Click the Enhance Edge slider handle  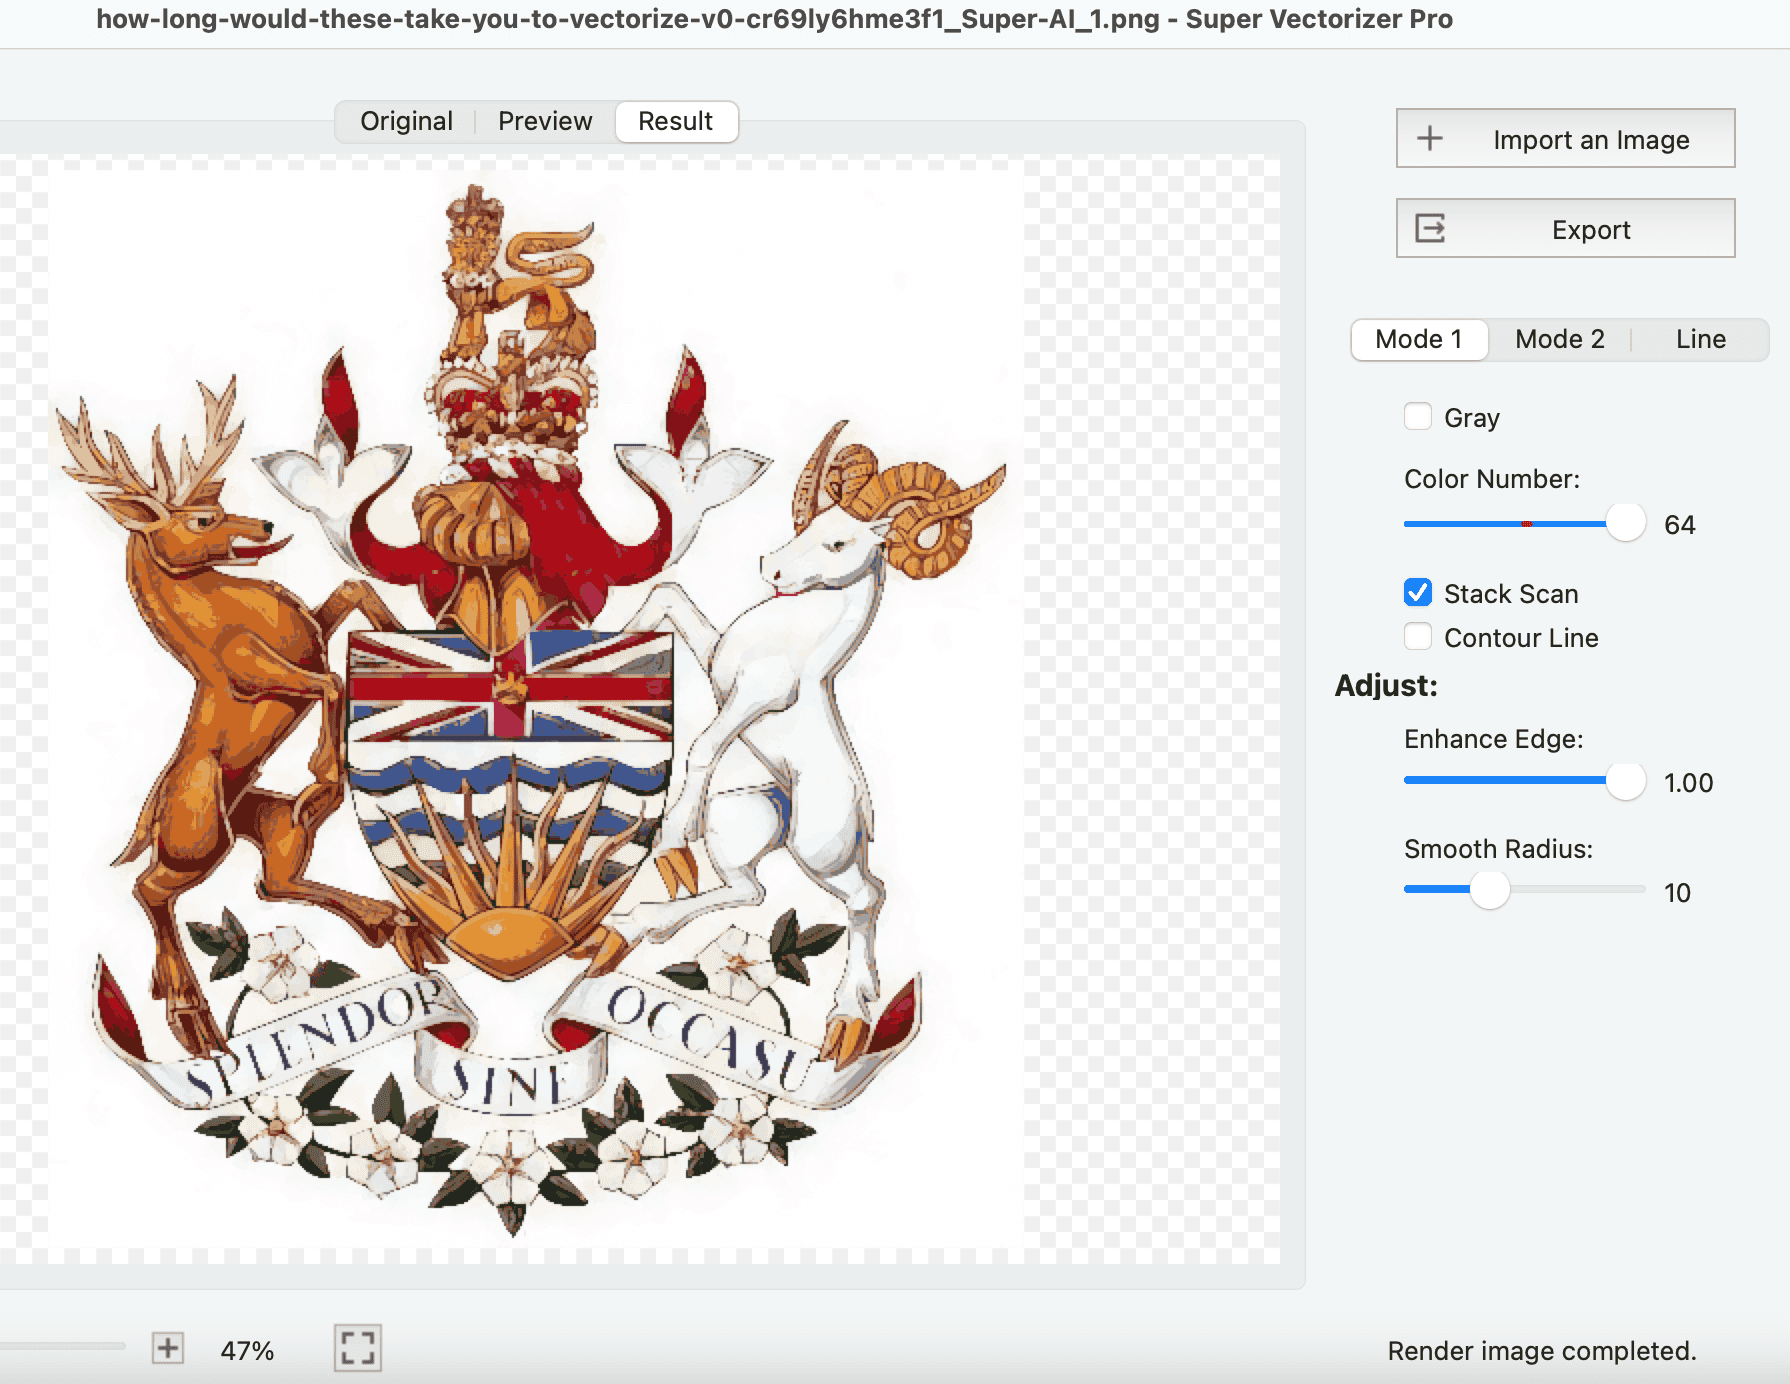1626,781
